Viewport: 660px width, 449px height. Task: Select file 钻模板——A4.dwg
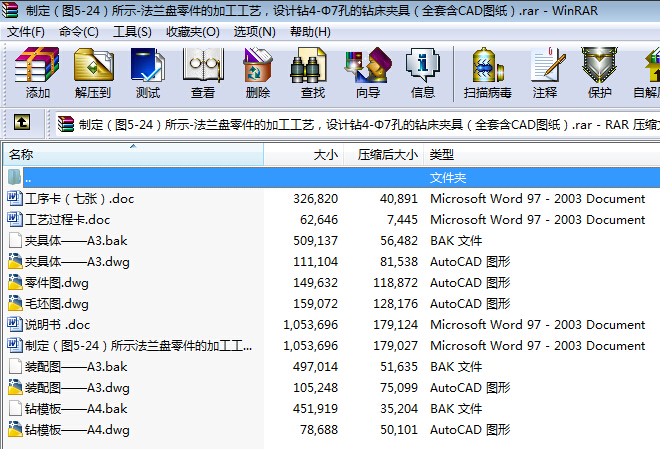pyautogui.click(x=77, y=430)
